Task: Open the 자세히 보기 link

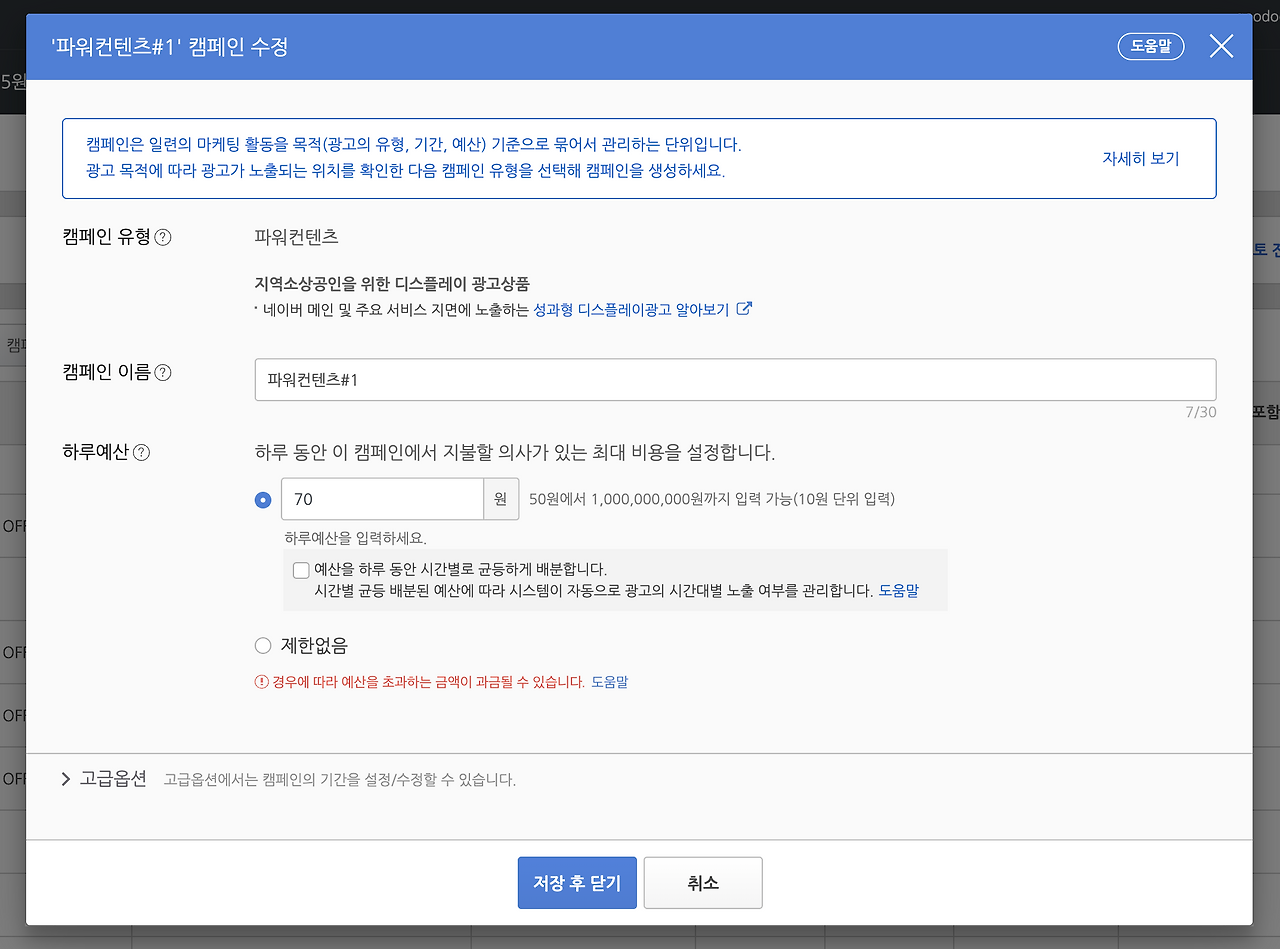Action: click(1140, 157)
